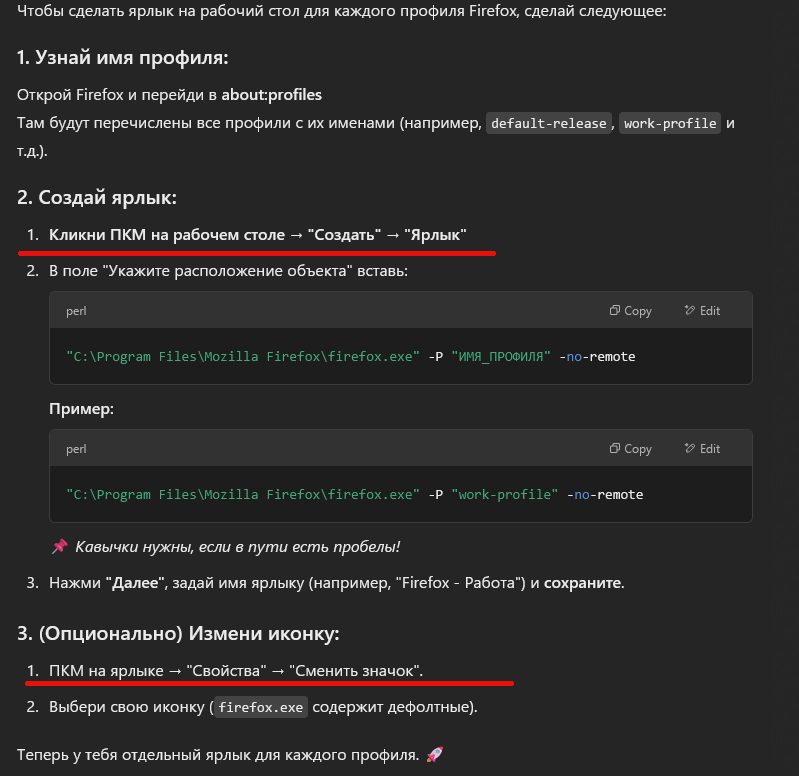
Task: Copy the ИМЯ_ПРОФИЛЯ command code block
Action: pyautogui.click(x=630, y=311)
